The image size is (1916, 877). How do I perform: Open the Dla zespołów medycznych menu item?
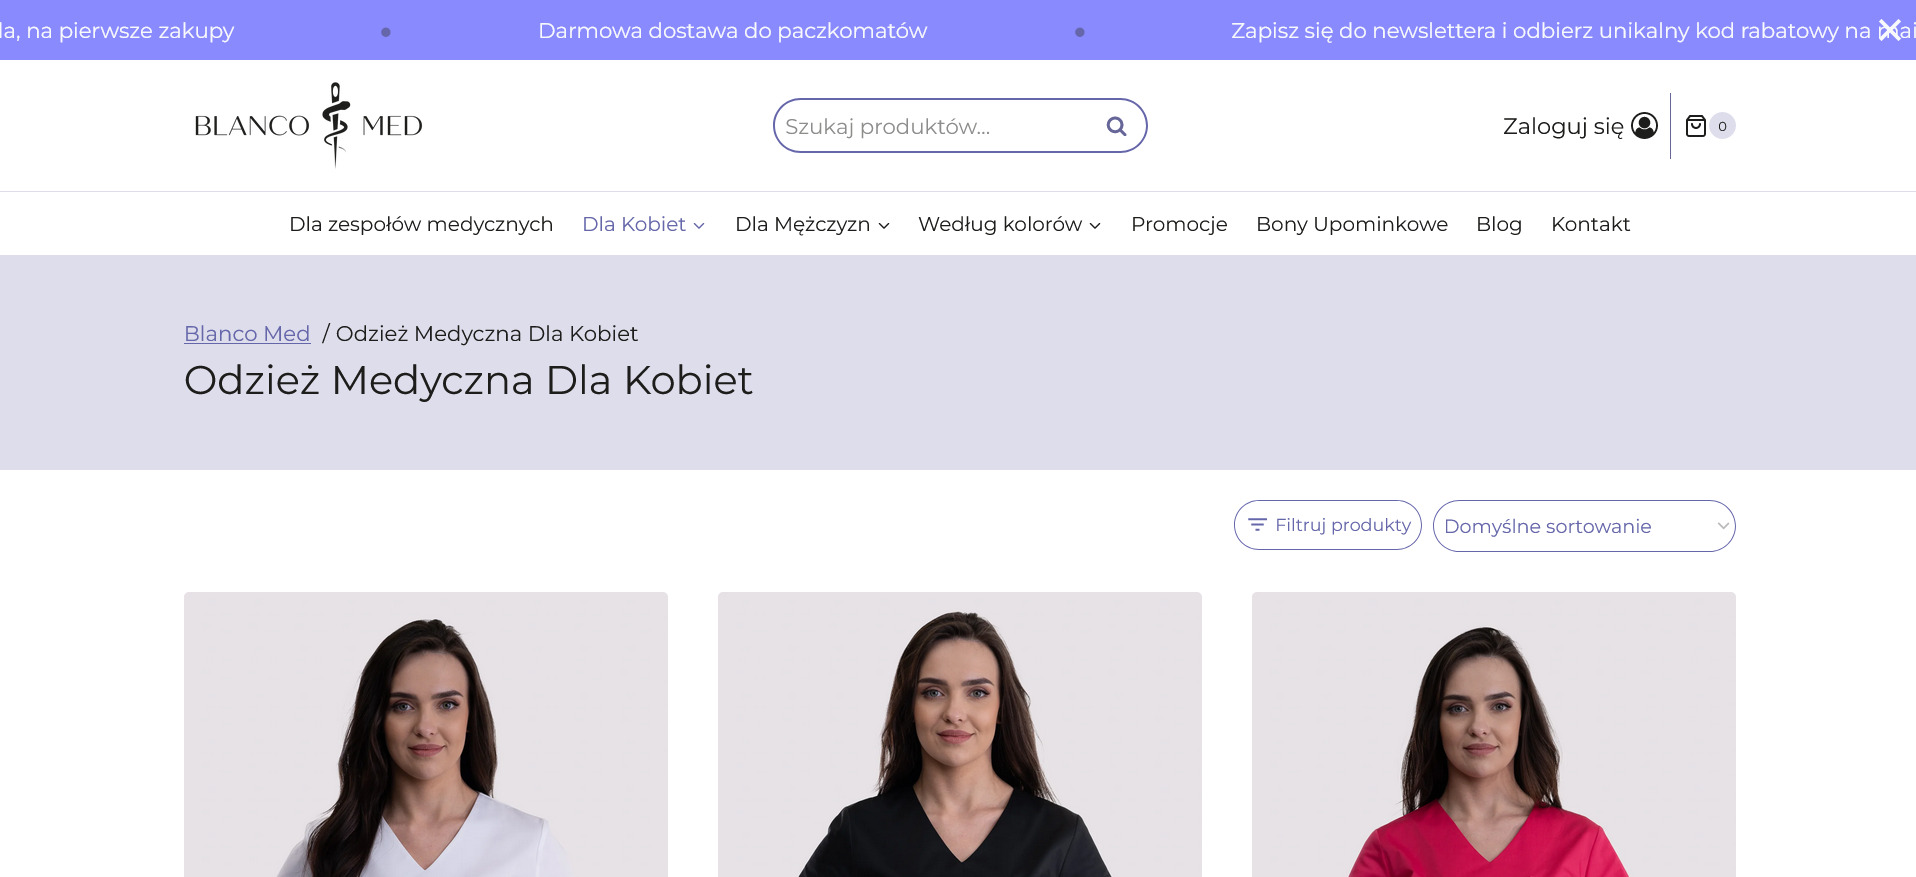[x=421, y=224]
